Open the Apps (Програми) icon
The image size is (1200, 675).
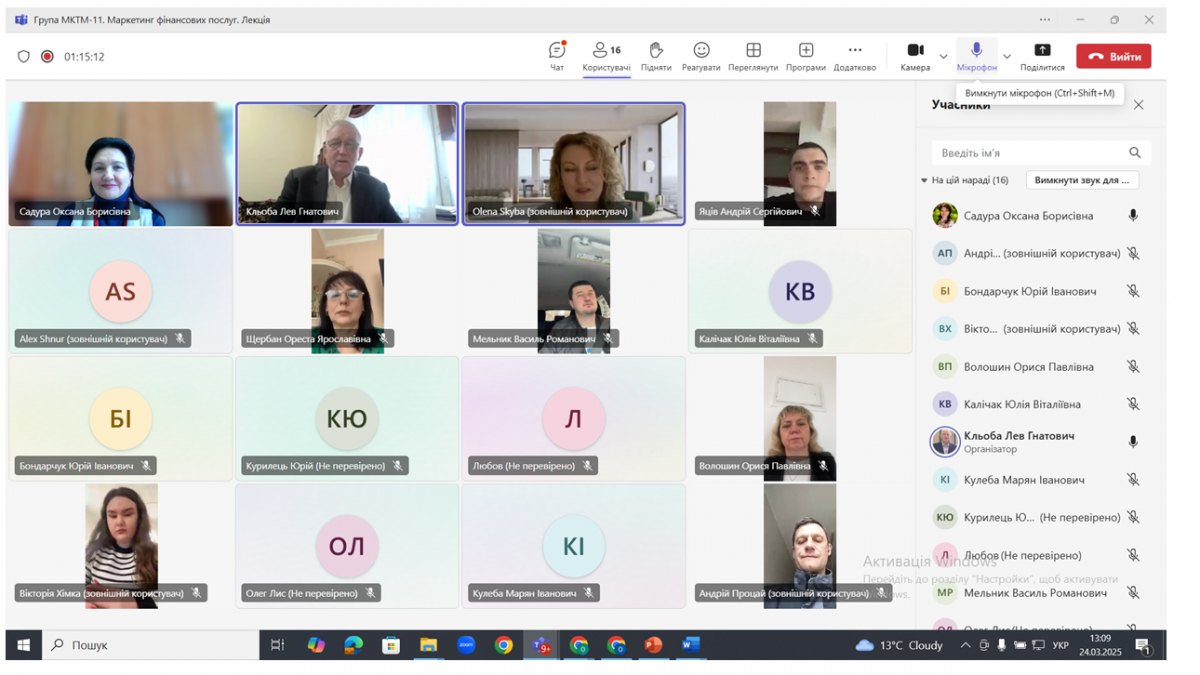pos(805,51)
